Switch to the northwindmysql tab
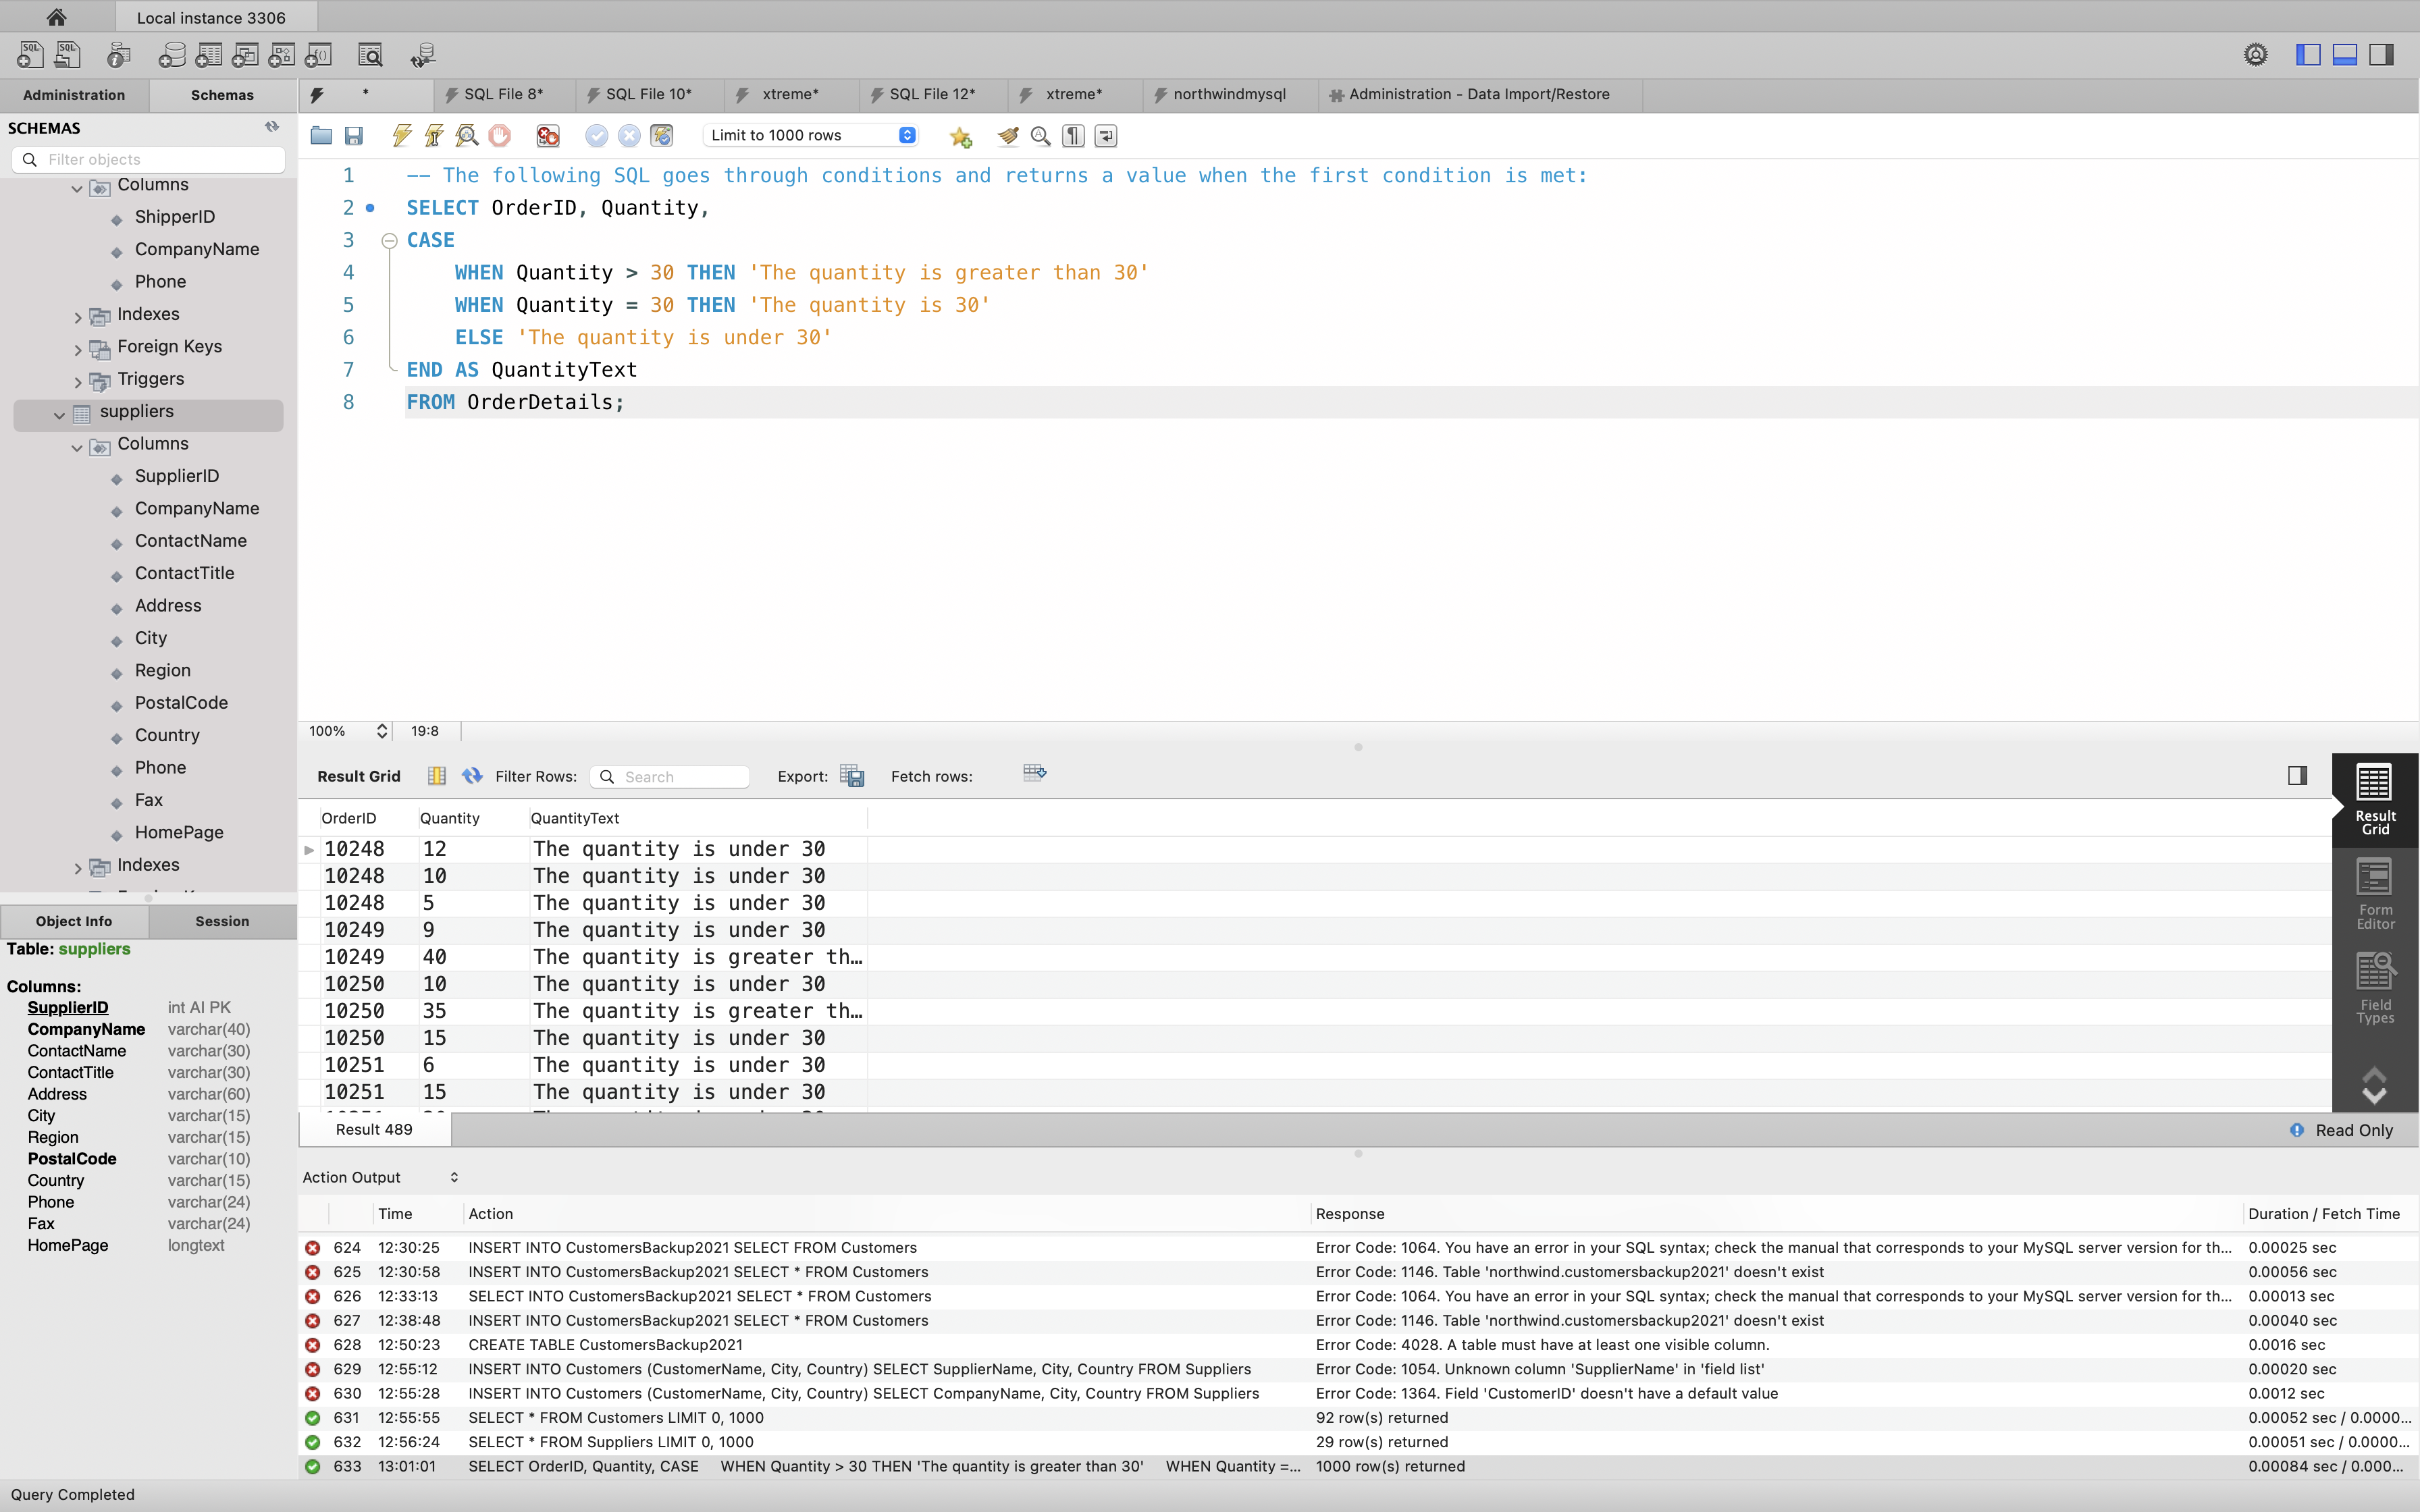 1229,94
